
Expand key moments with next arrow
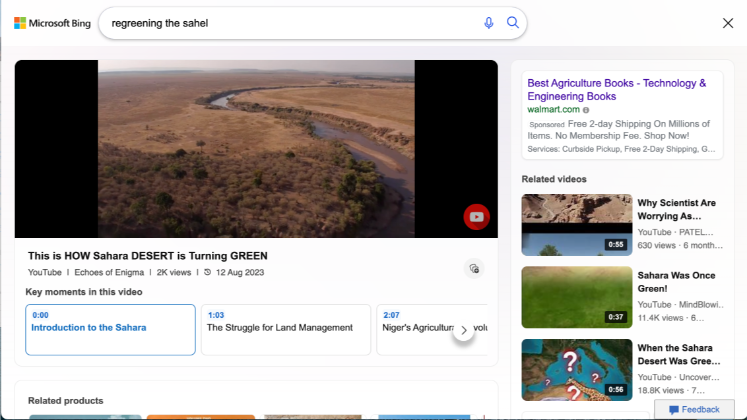click(x=463, y=330)
